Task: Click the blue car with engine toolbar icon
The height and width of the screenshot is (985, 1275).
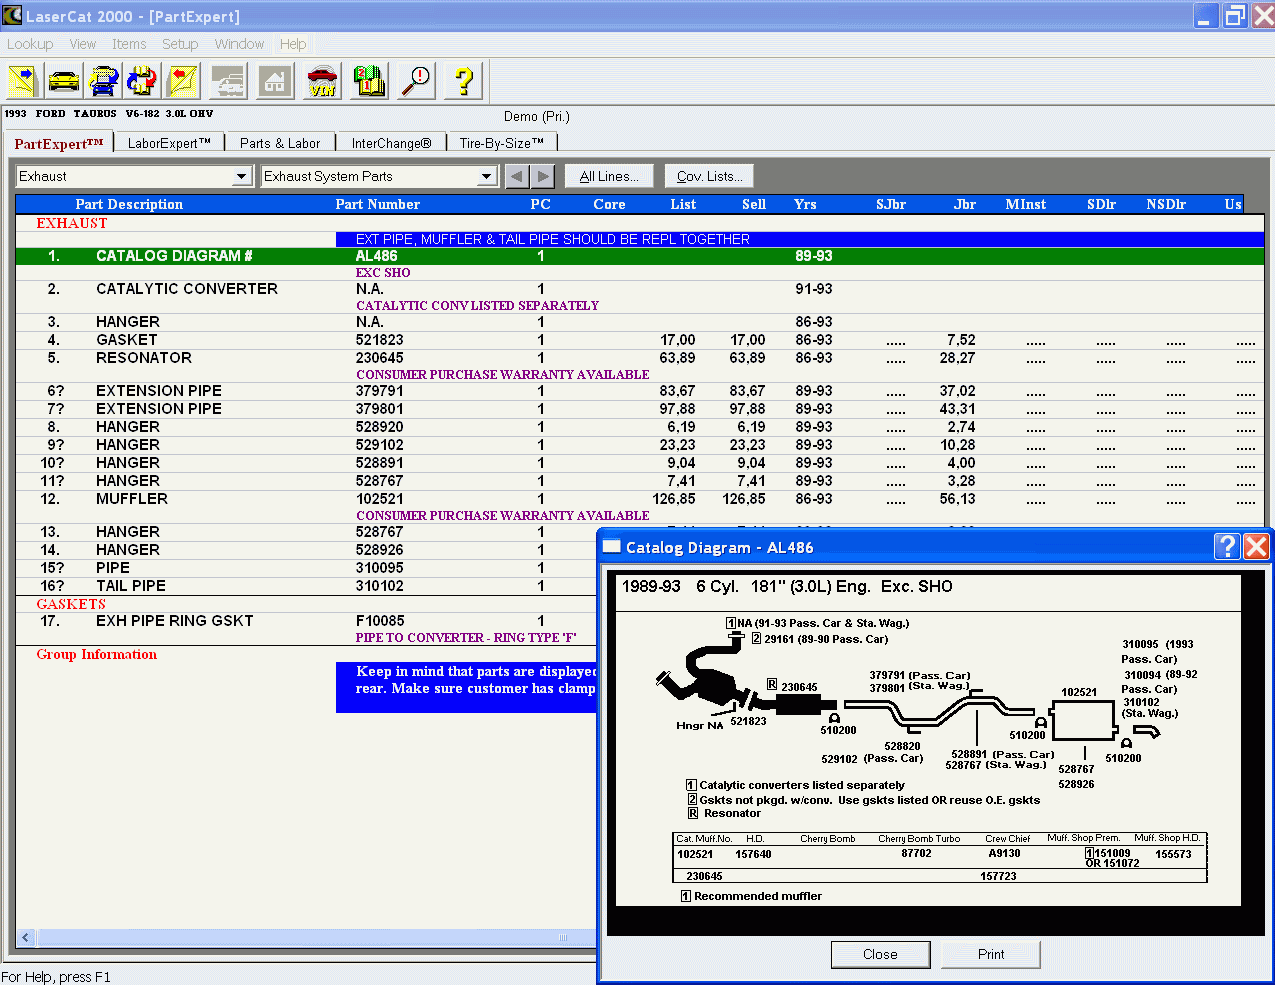Action: pyautogui.click(x=104, y=81)
